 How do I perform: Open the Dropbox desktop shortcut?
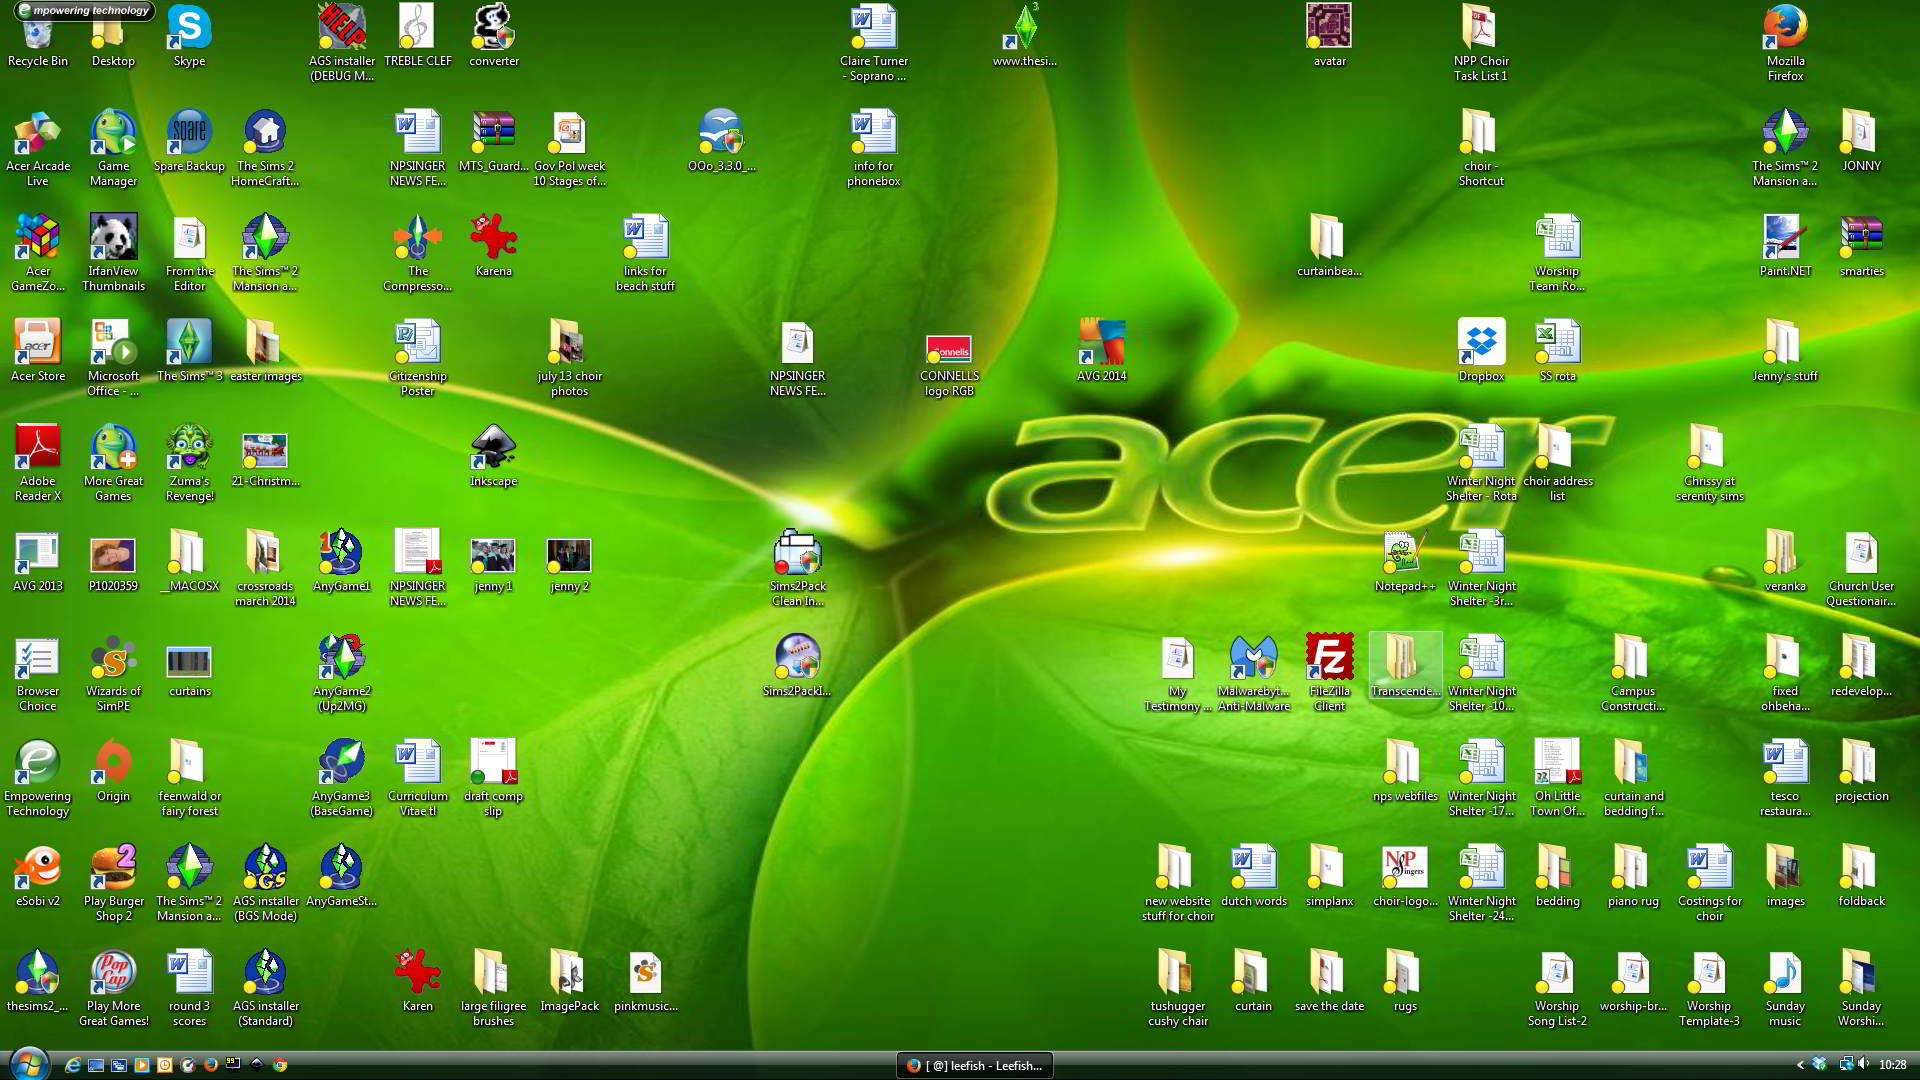click(1481, 350)
